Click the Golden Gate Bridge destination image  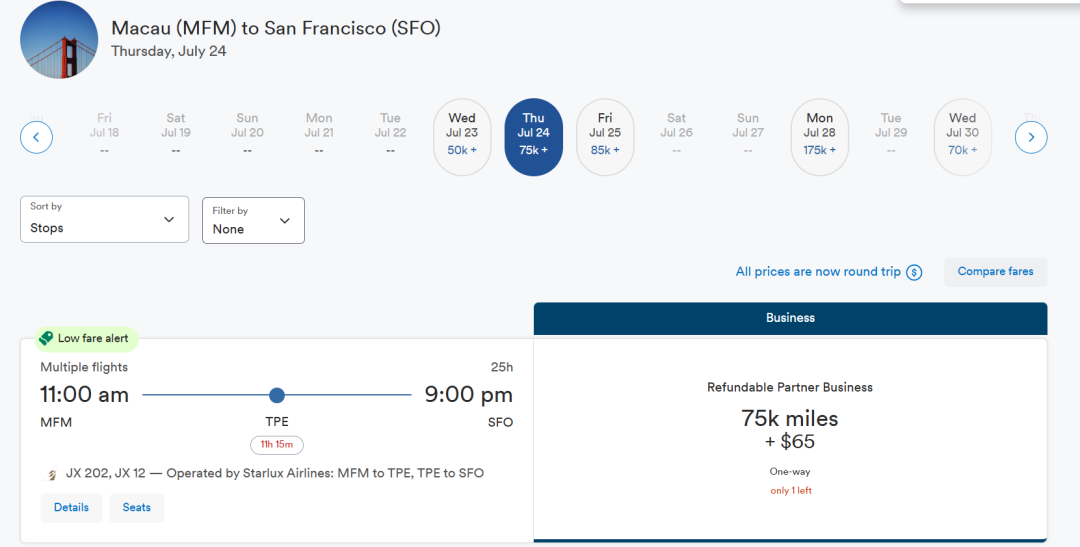pos(59,40)
